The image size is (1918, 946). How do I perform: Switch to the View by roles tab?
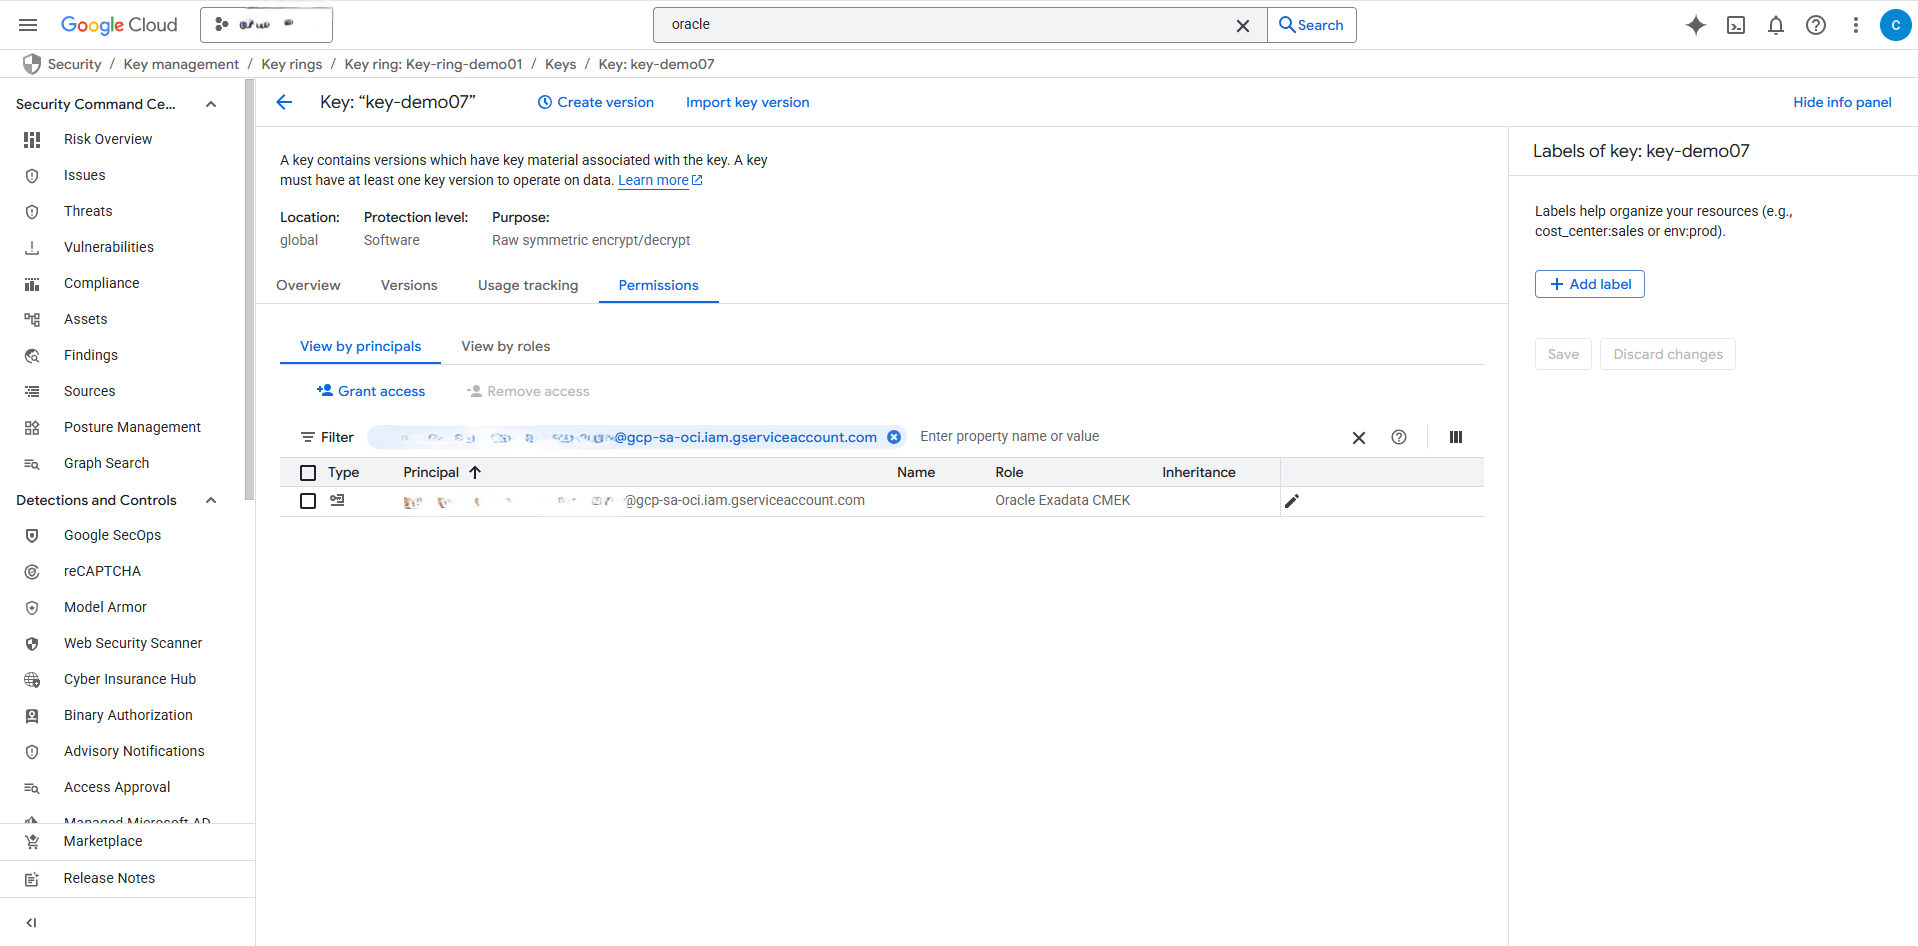pyautogui.click(x=505, y=346)
